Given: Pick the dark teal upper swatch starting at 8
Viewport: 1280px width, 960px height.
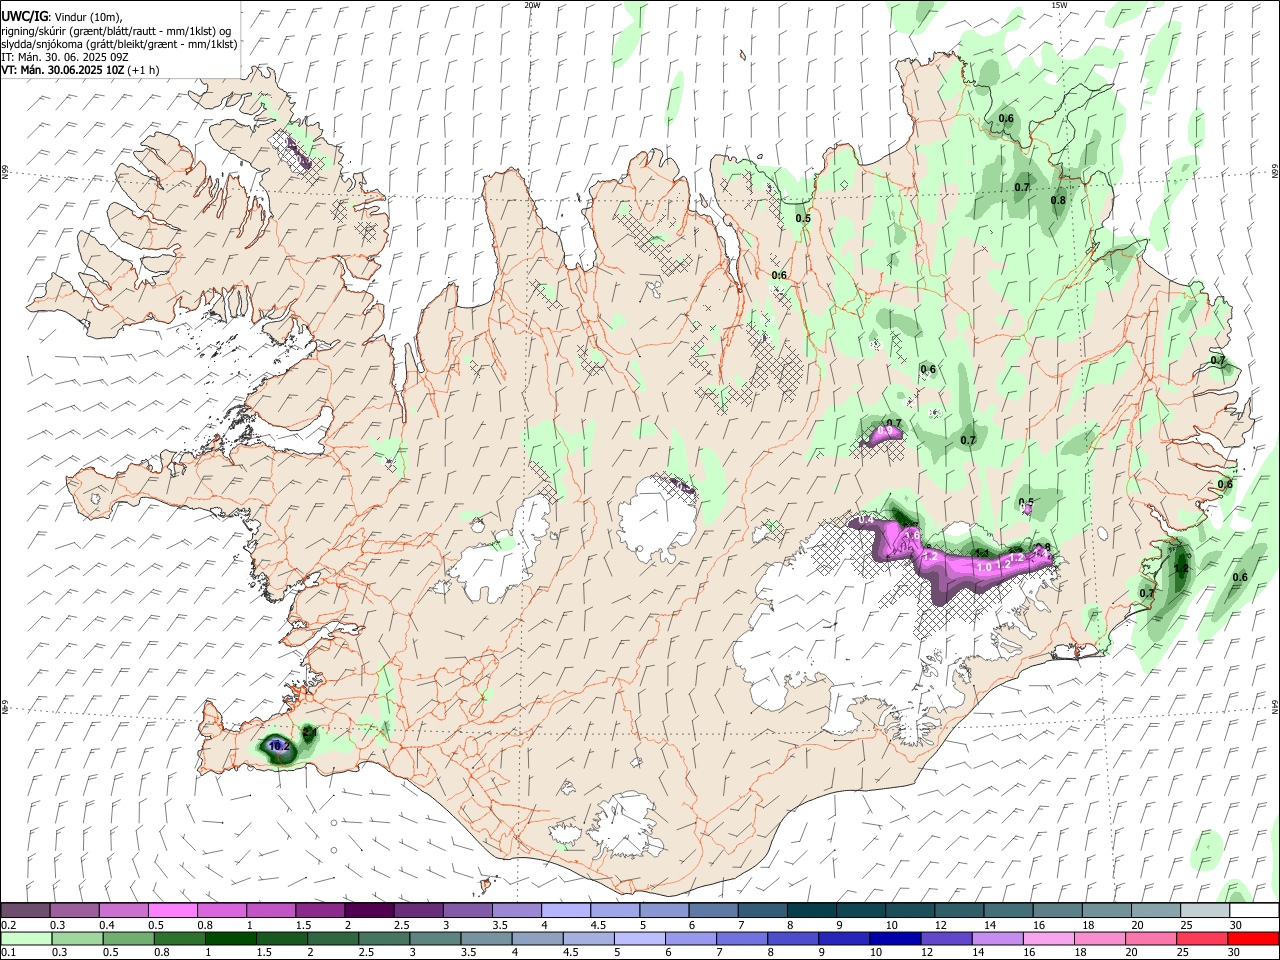Looking at the screenshot, I should tap(810, 911).
